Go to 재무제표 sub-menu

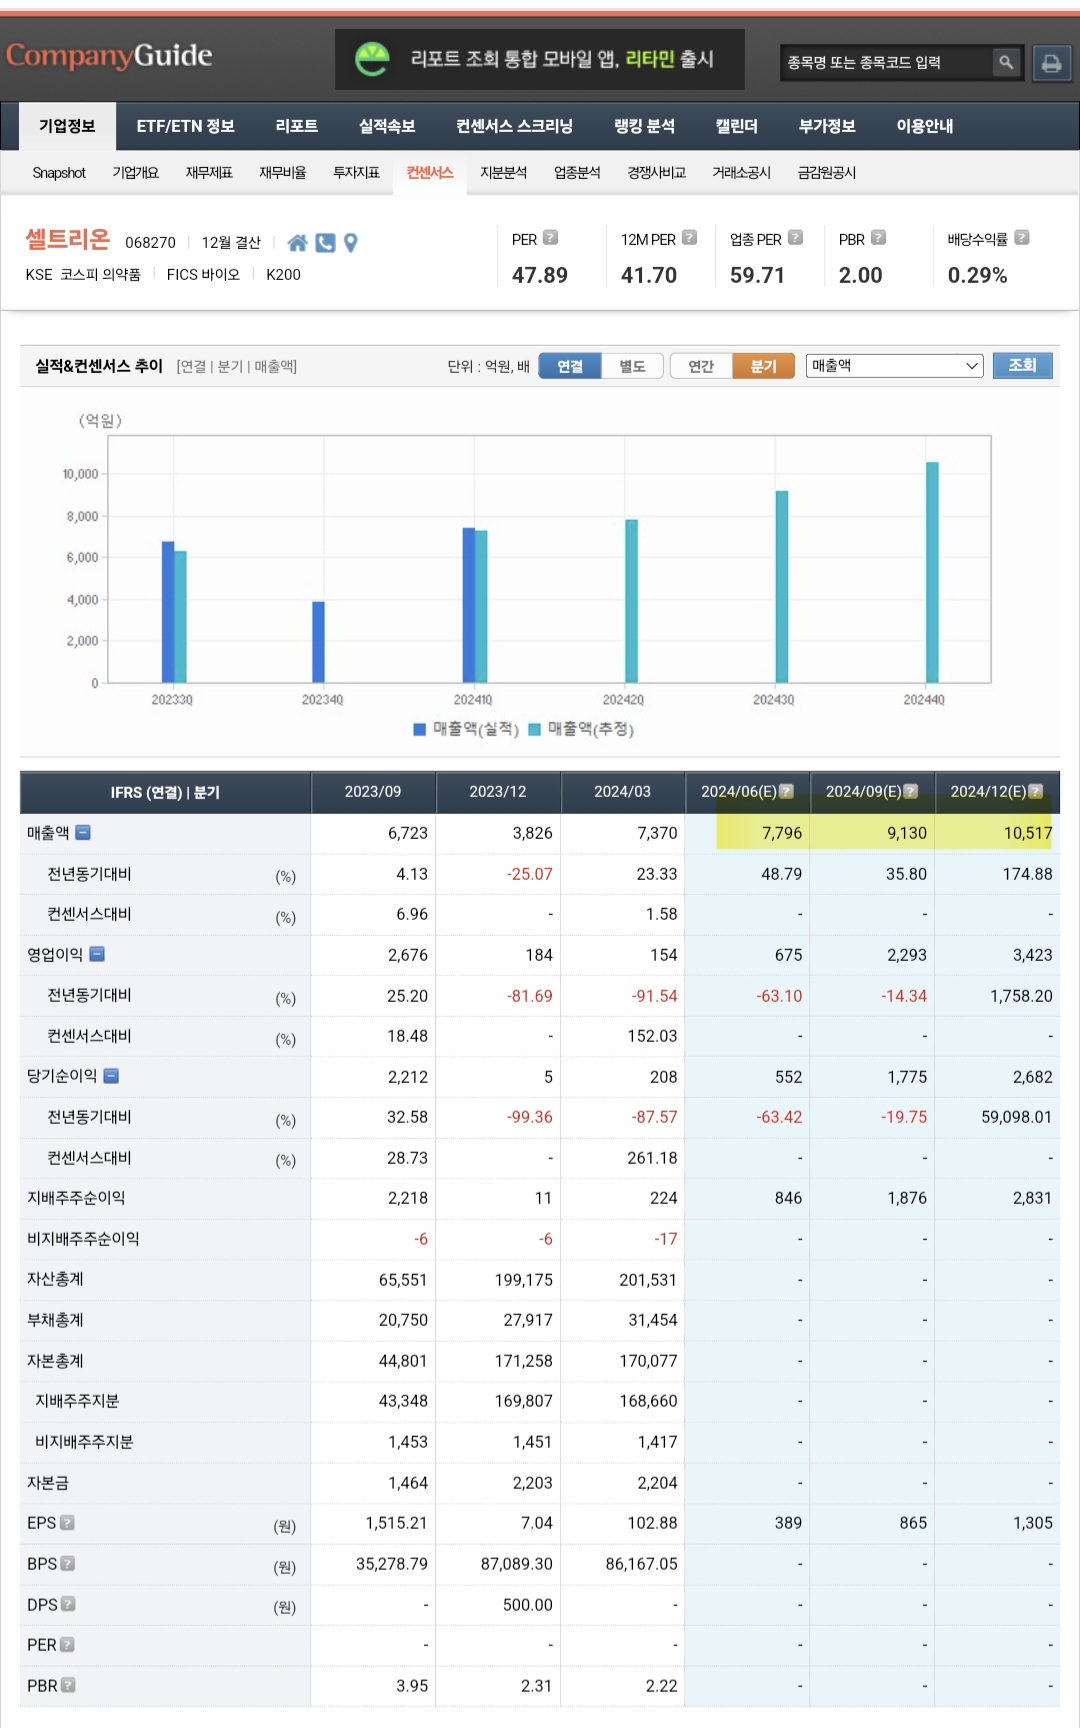pyautogui.click(x=209, y=173)
